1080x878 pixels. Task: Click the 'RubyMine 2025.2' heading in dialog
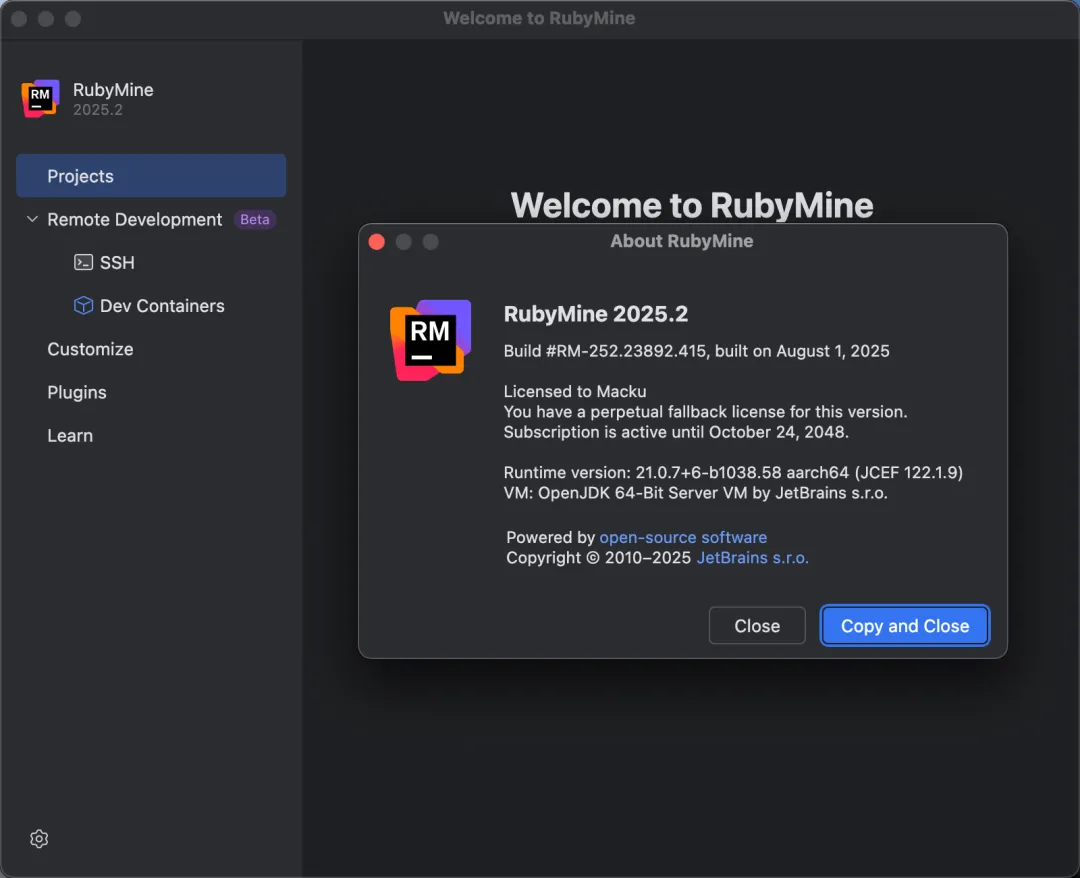(596, 314)
